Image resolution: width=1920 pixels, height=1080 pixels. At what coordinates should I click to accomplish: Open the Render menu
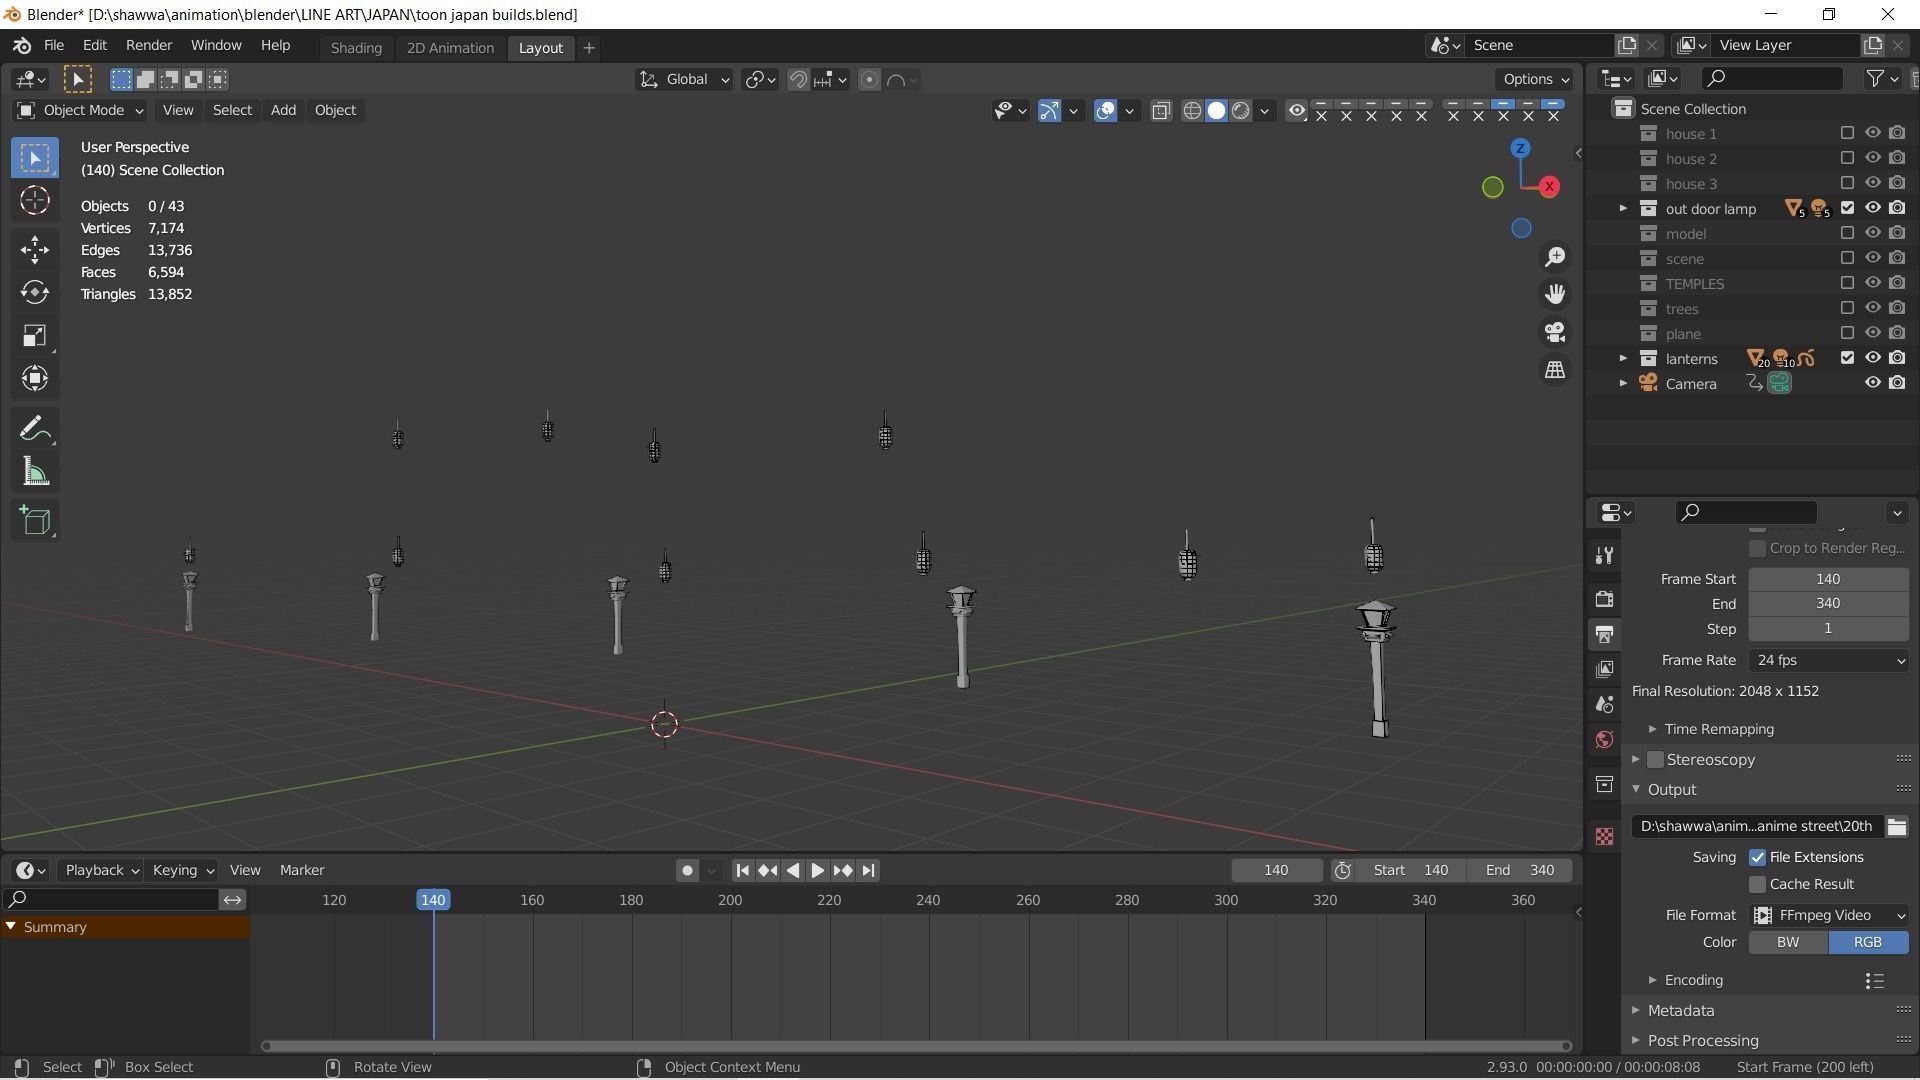pos(148,45)
